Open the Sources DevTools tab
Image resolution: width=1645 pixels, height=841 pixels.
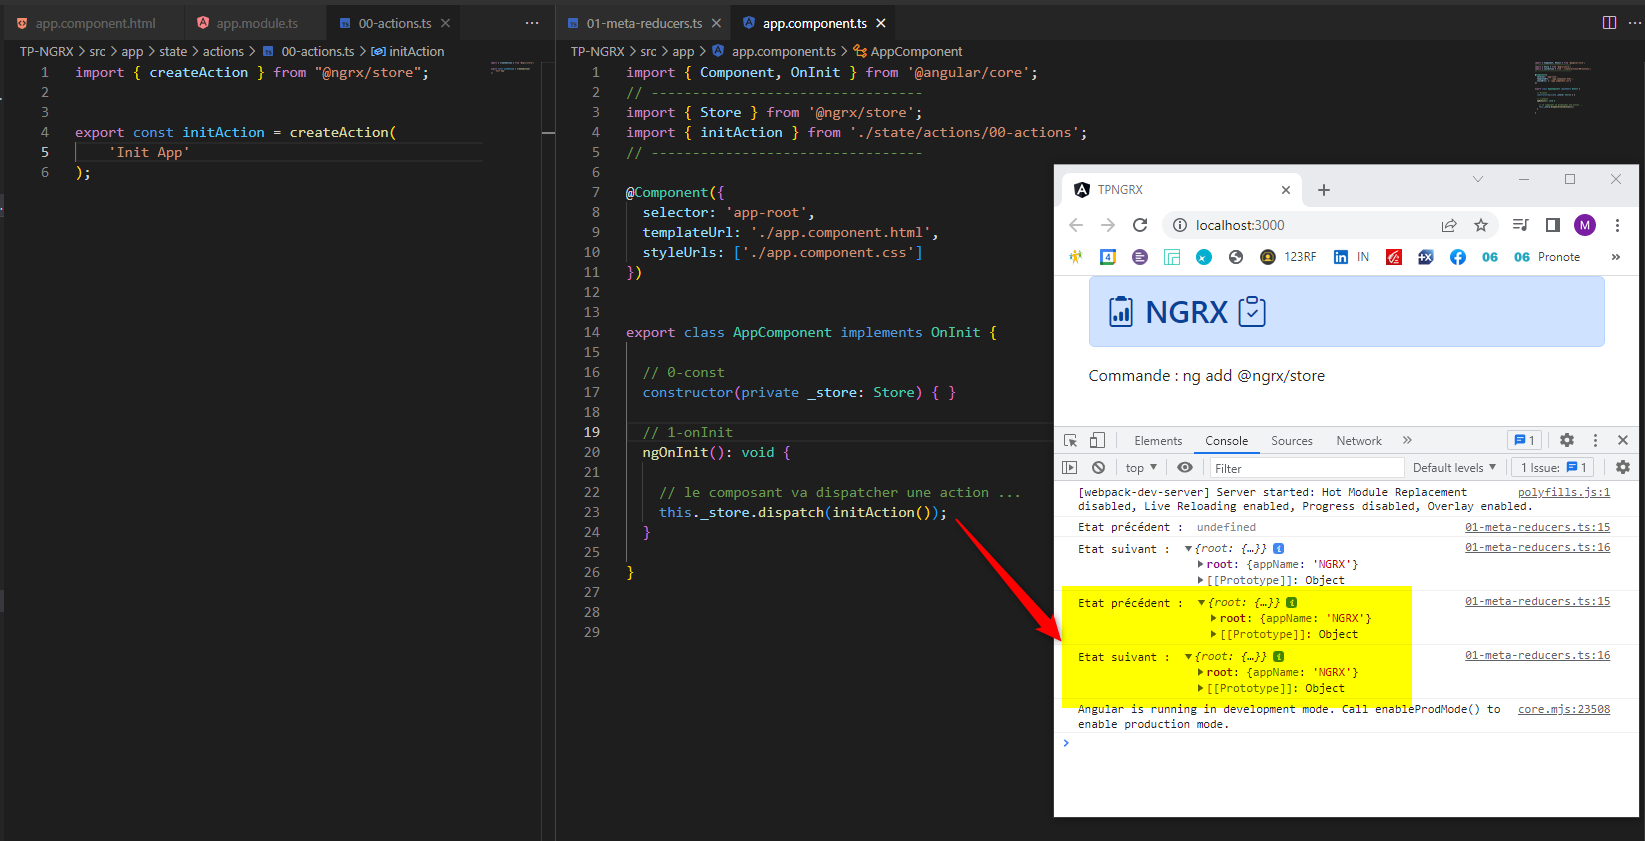tap(1292, 440)
